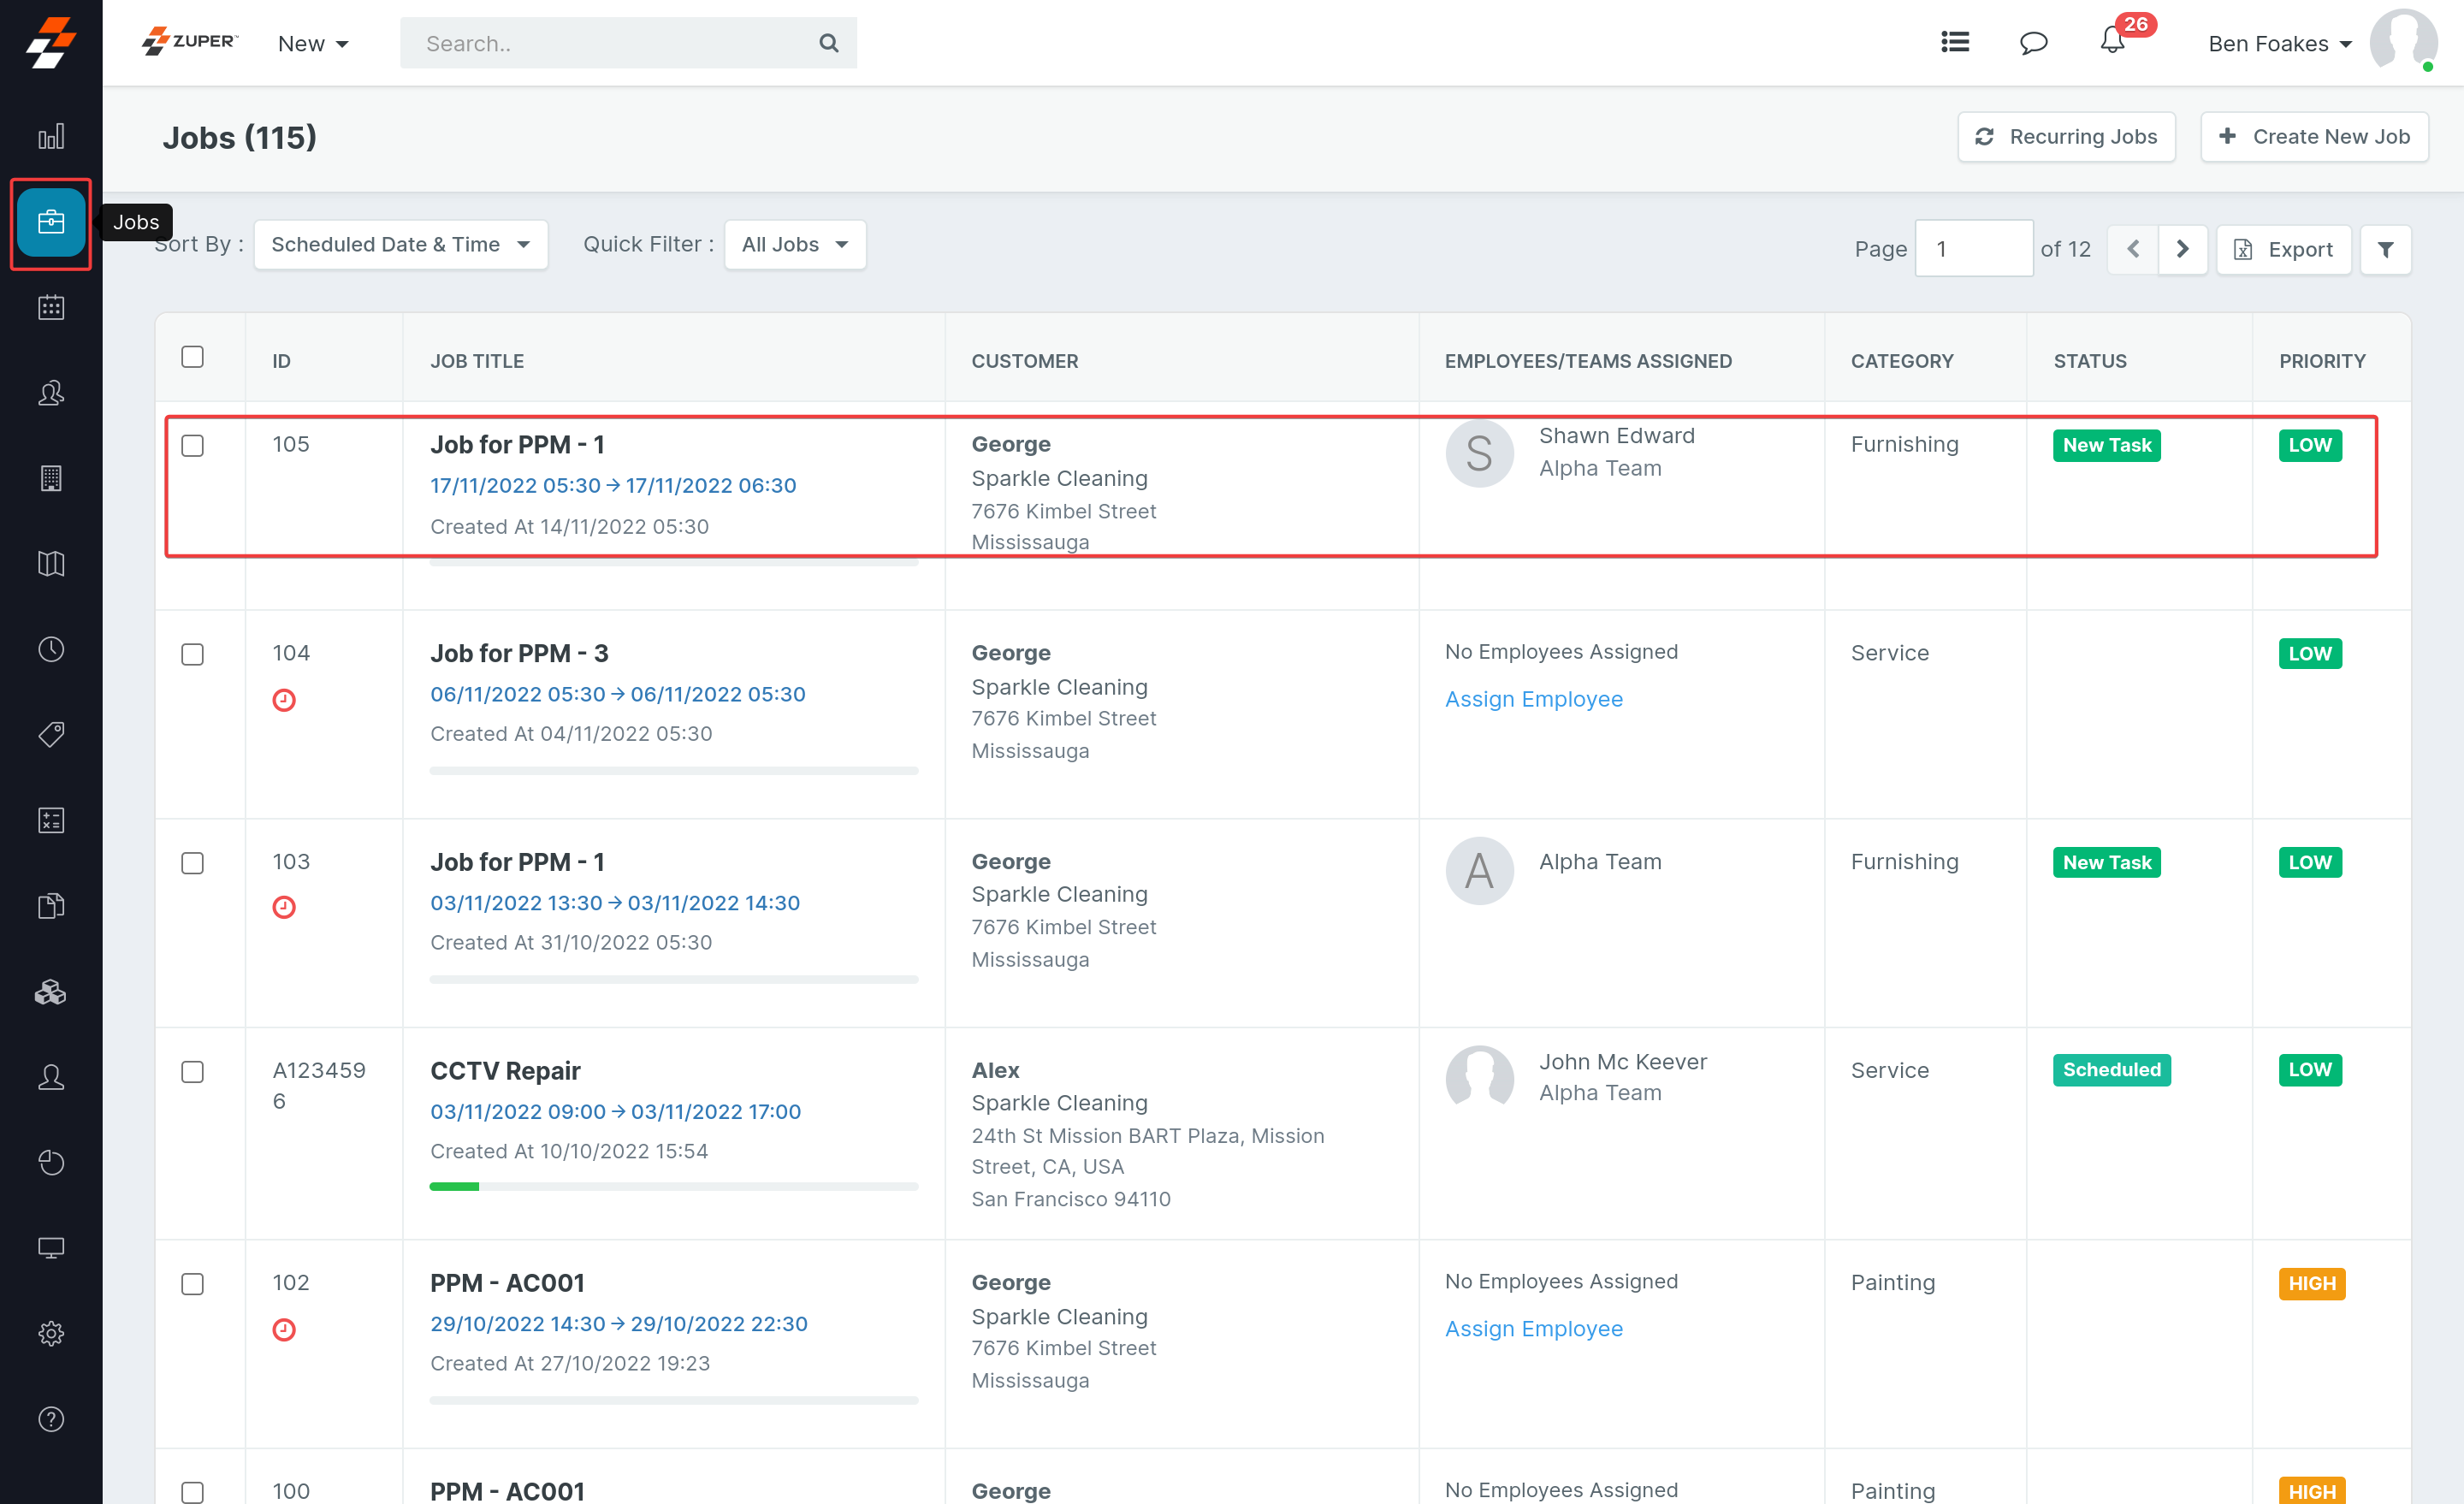The width and height of the screenshot is (2464, 1504).
Task: Open the Ben Foakes user menu
Action: (x=2279, y=44)
